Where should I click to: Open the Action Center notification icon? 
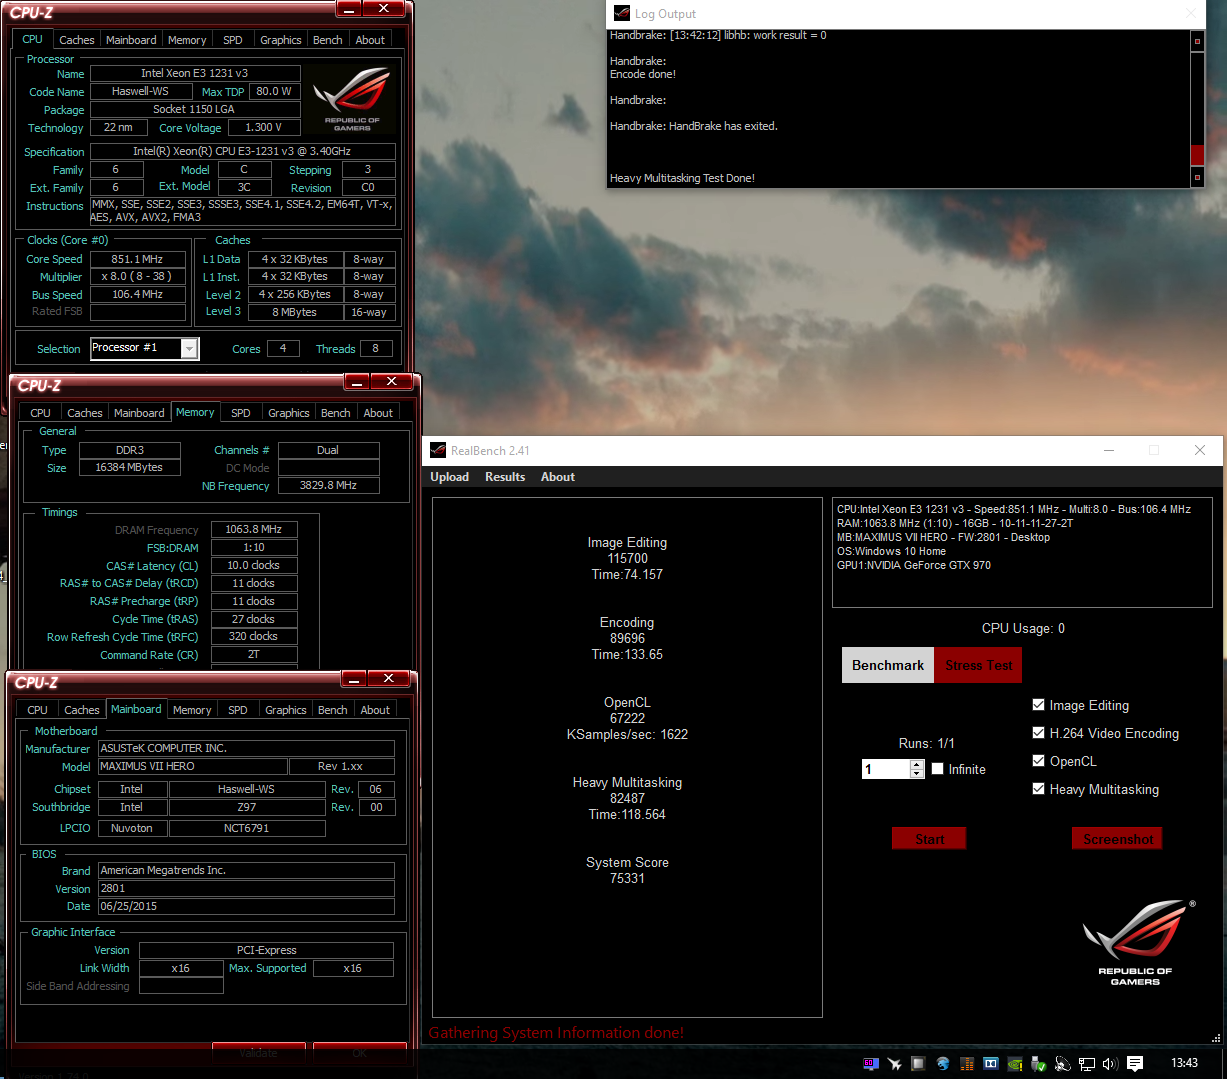point(1135,1064)
